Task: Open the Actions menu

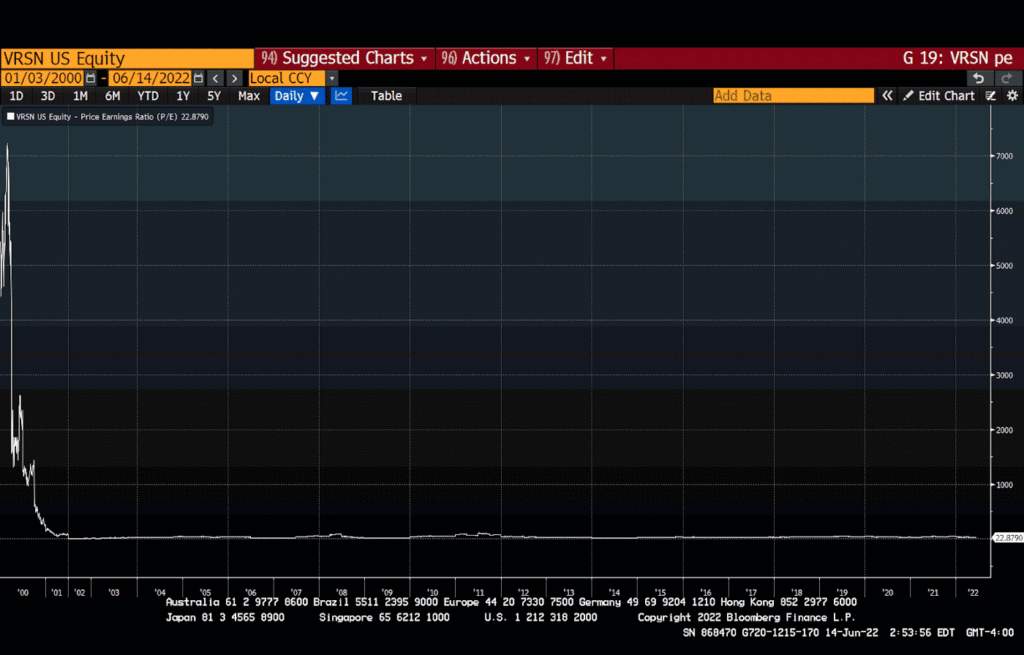Action: tap(486, 58)
